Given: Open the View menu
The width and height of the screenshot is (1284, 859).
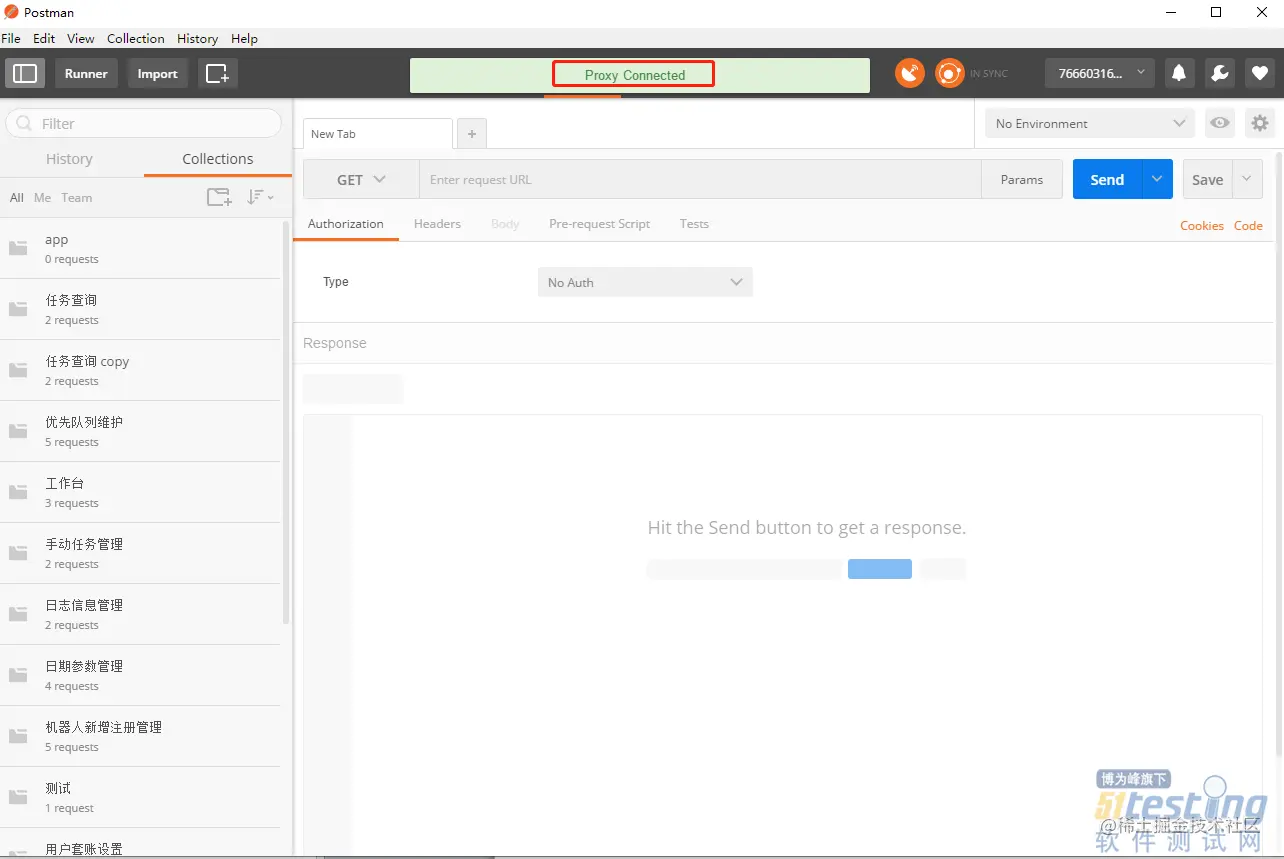Looking at the screenshot, I should [x=81, y=38].
